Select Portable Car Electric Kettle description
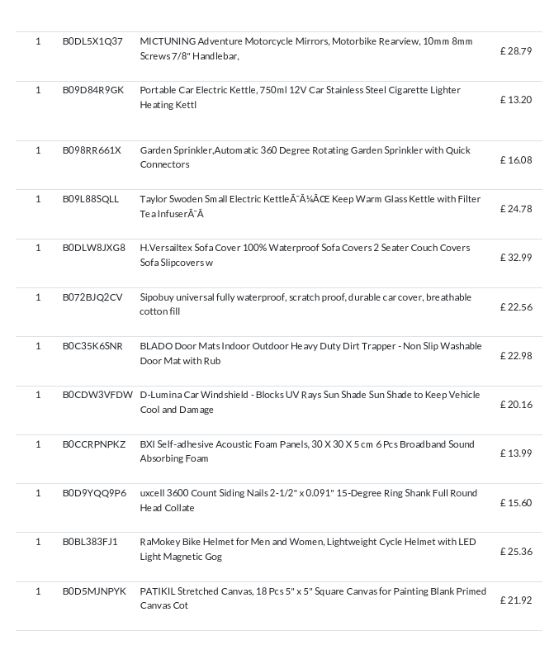The image size is (554, 650). [300, 97]
